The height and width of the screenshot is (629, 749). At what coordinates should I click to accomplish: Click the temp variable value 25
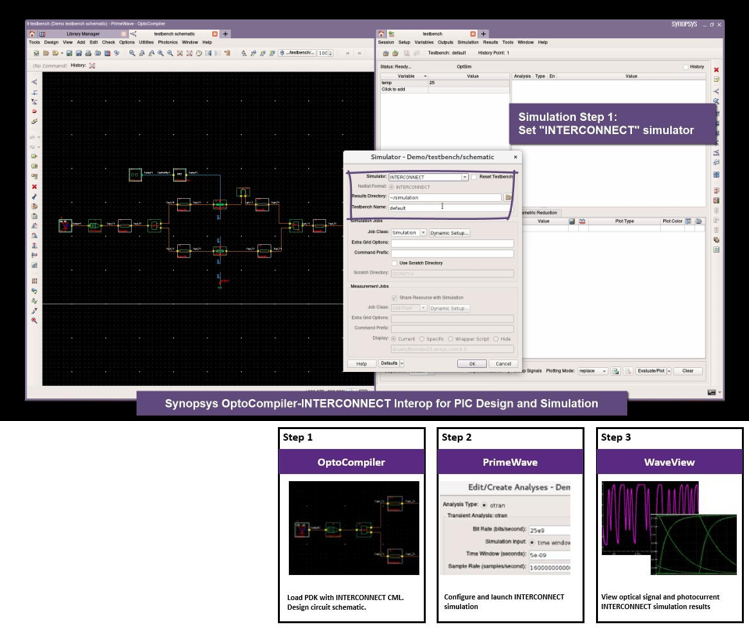pos(469,83)
